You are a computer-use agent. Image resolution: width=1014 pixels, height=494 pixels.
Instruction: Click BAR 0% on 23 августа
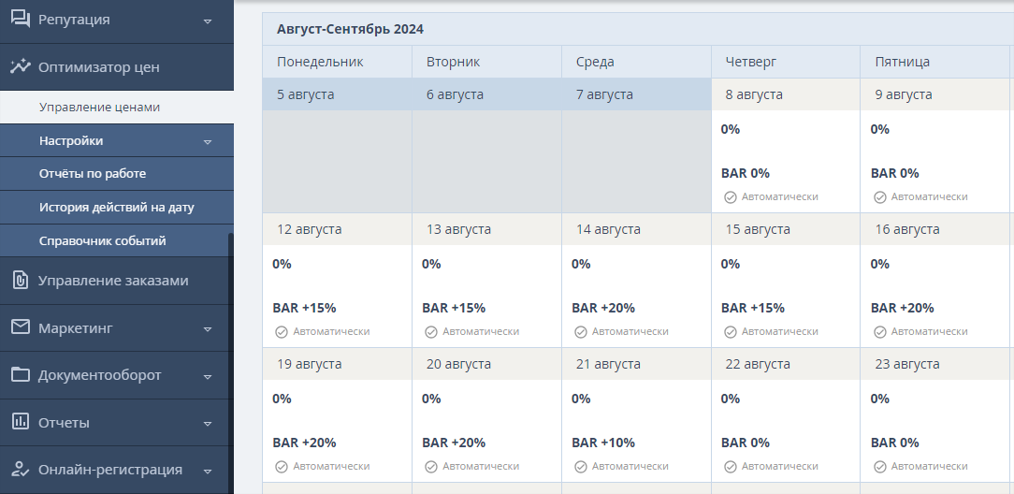pyautogui.click(x=894, y=443)
